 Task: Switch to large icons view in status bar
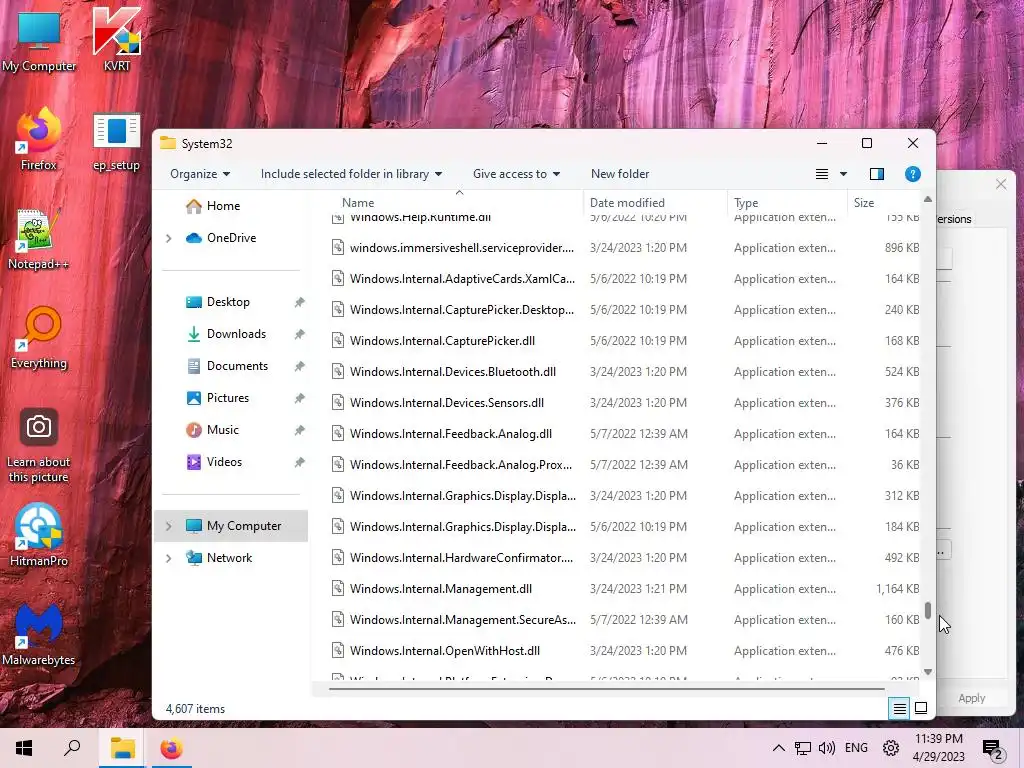pyautogui.click(x=921, y=709)
